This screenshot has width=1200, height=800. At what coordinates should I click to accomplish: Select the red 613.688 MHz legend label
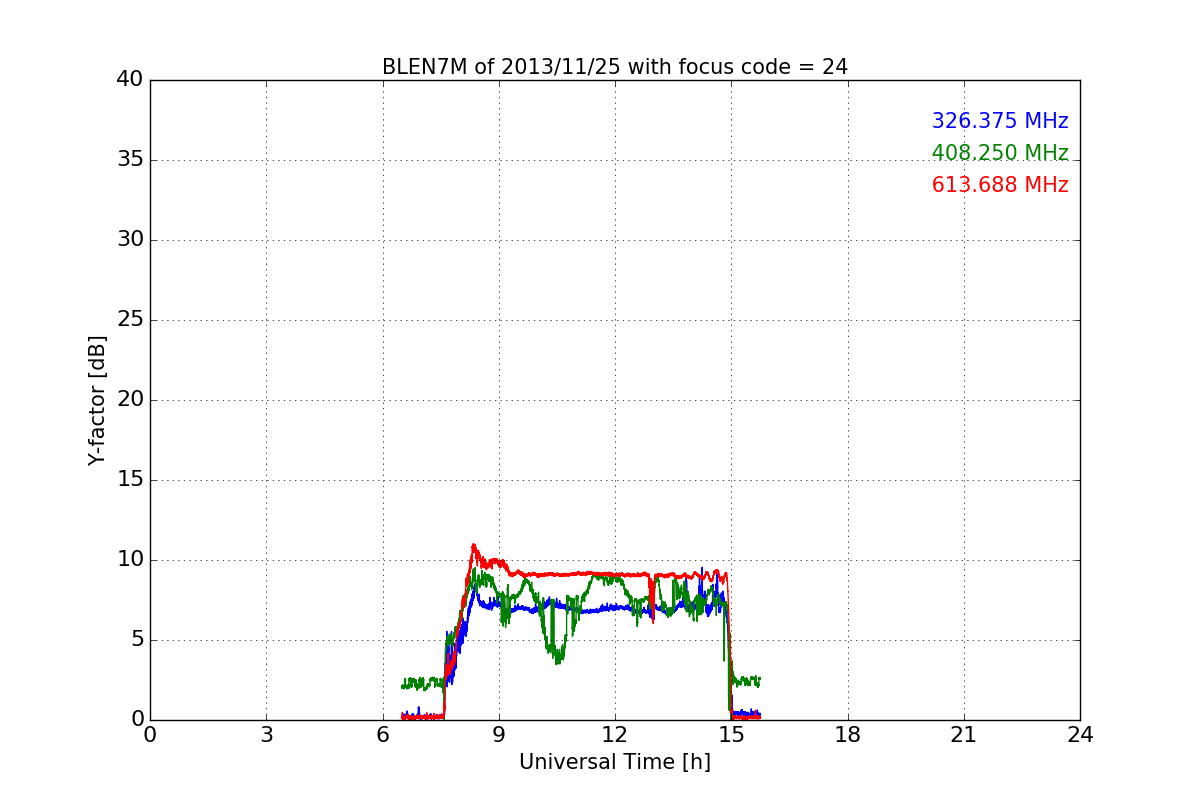tap(1000, 185)
